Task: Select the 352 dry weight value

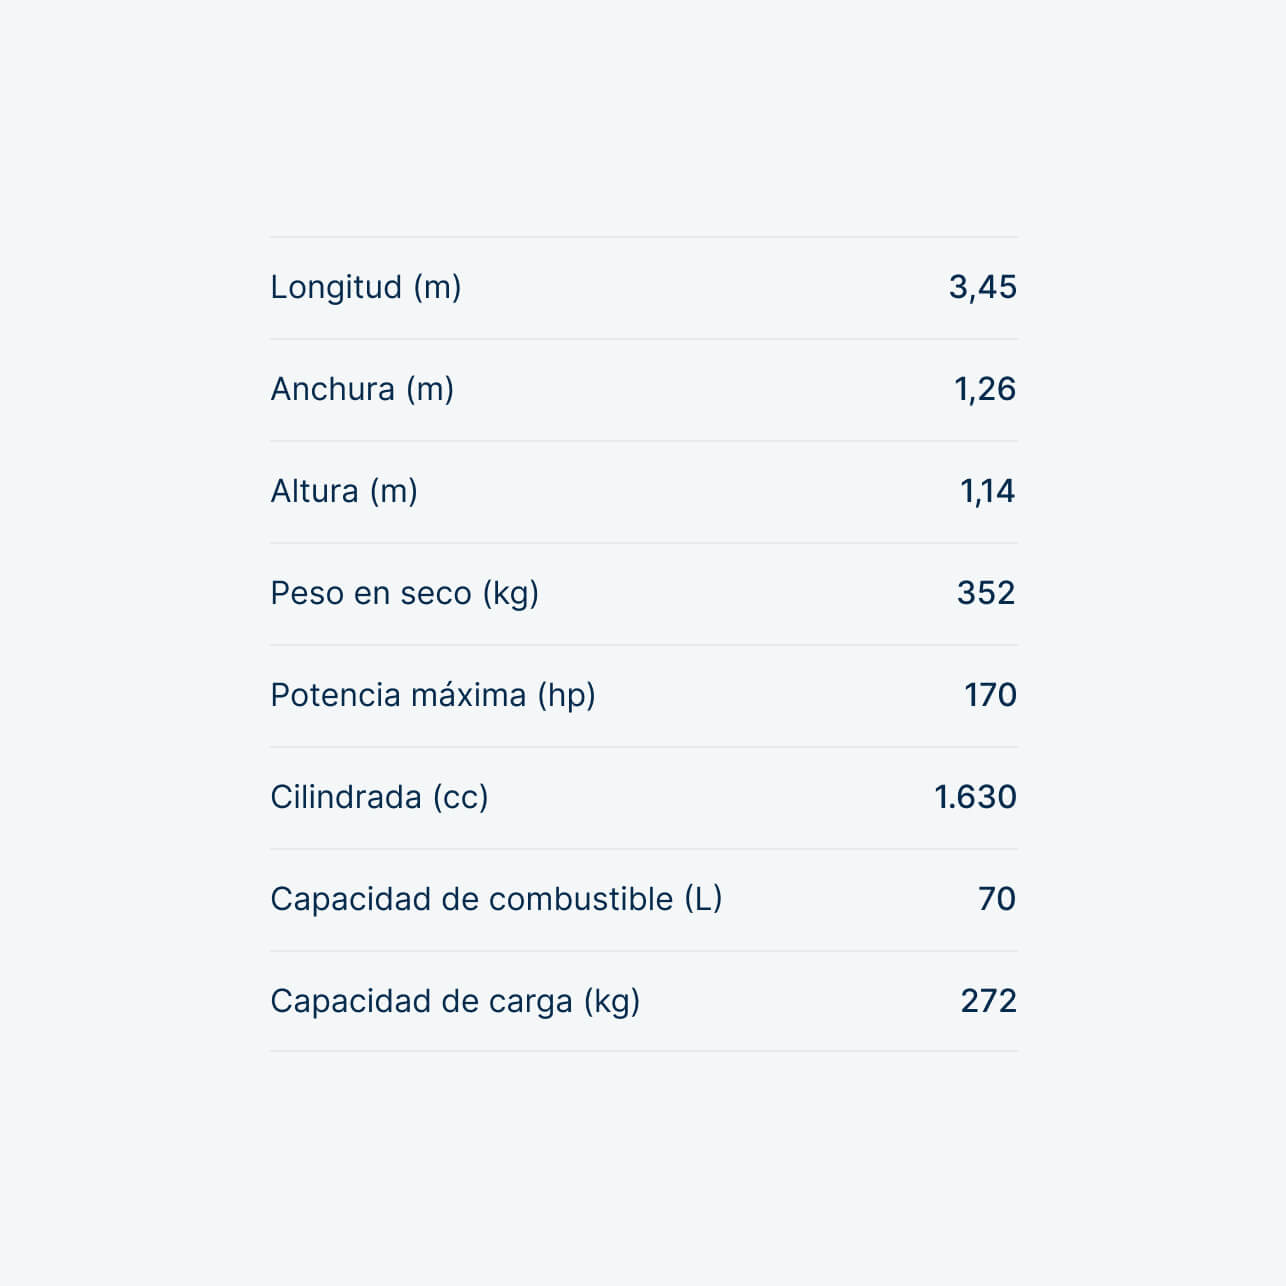Action: tap(985, 593)
